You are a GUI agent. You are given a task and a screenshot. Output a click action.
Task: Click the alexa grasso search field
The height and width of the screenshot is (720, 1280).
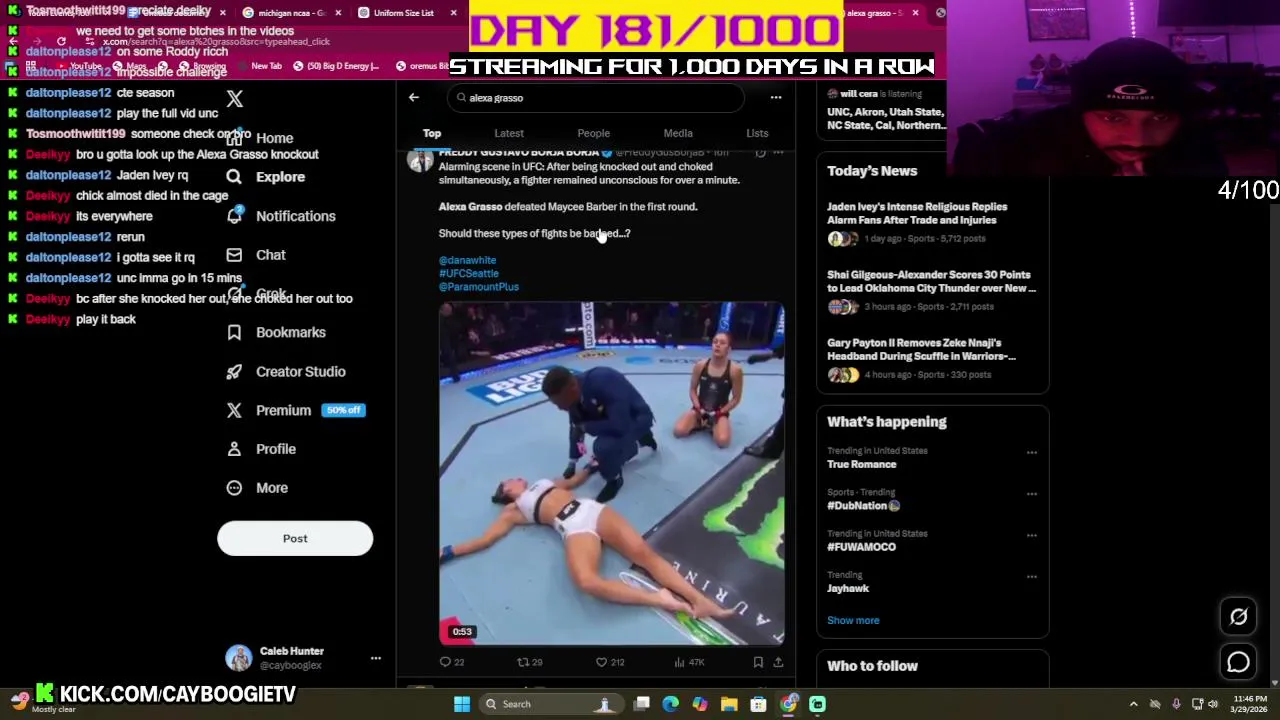click(596, 98)
